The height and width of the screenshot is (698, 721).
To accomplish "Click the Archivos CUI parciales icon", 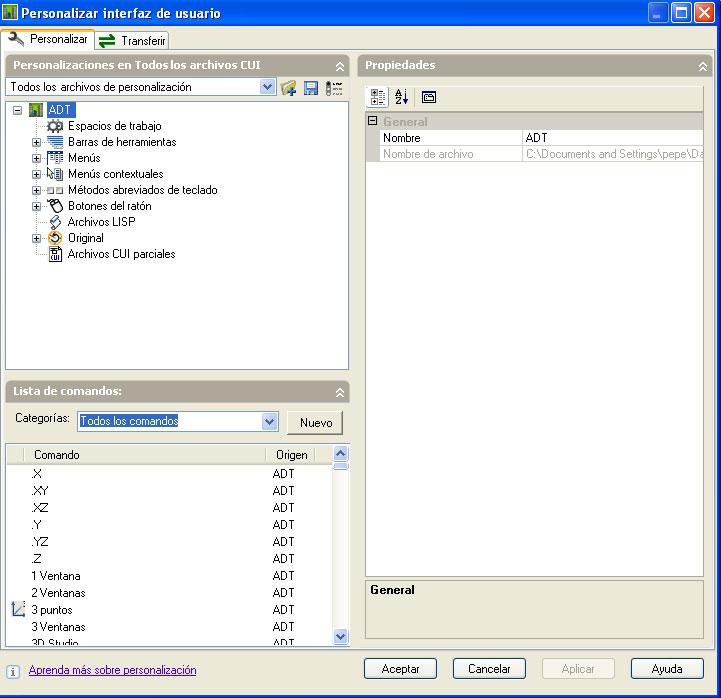I will (55, 254).
